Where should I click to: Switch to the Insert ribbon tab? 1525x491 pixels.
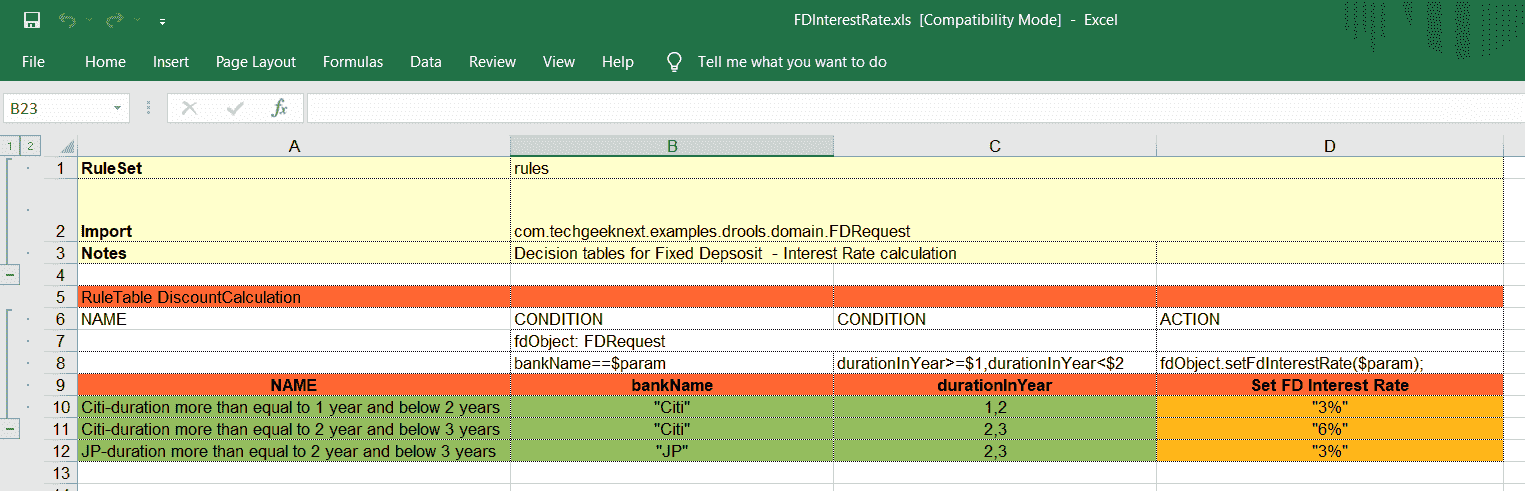pos(171,62)
